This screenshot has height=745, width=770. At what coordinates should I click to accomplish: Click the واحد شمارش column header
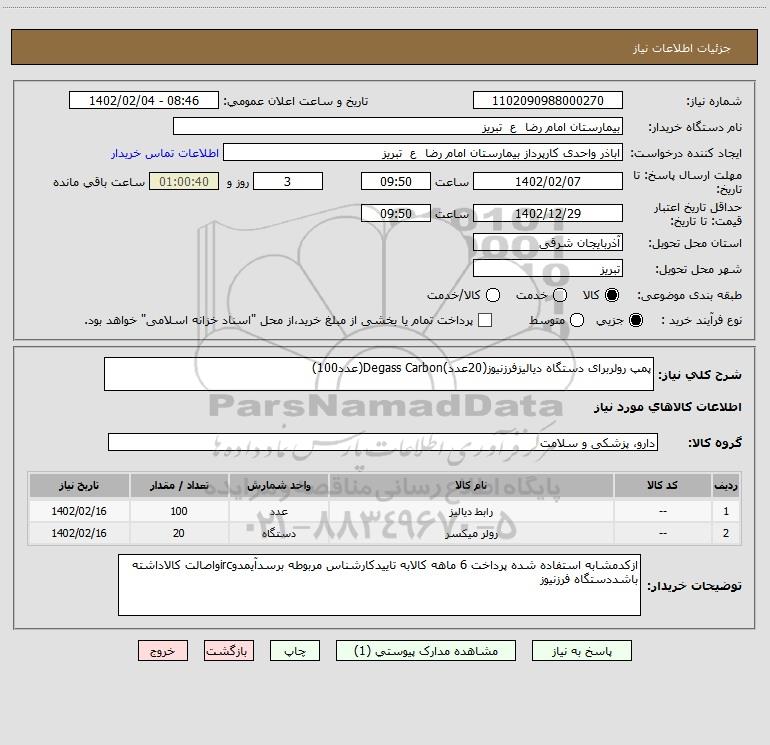pyautogui.click(x=278, y=485)
